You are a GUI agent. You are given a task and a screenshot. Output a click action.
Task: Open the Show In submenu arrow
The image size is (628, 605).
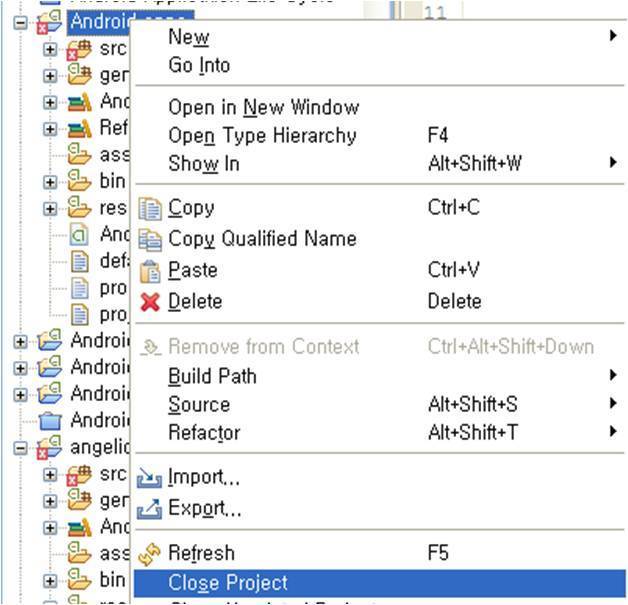[x=612, y=163]
